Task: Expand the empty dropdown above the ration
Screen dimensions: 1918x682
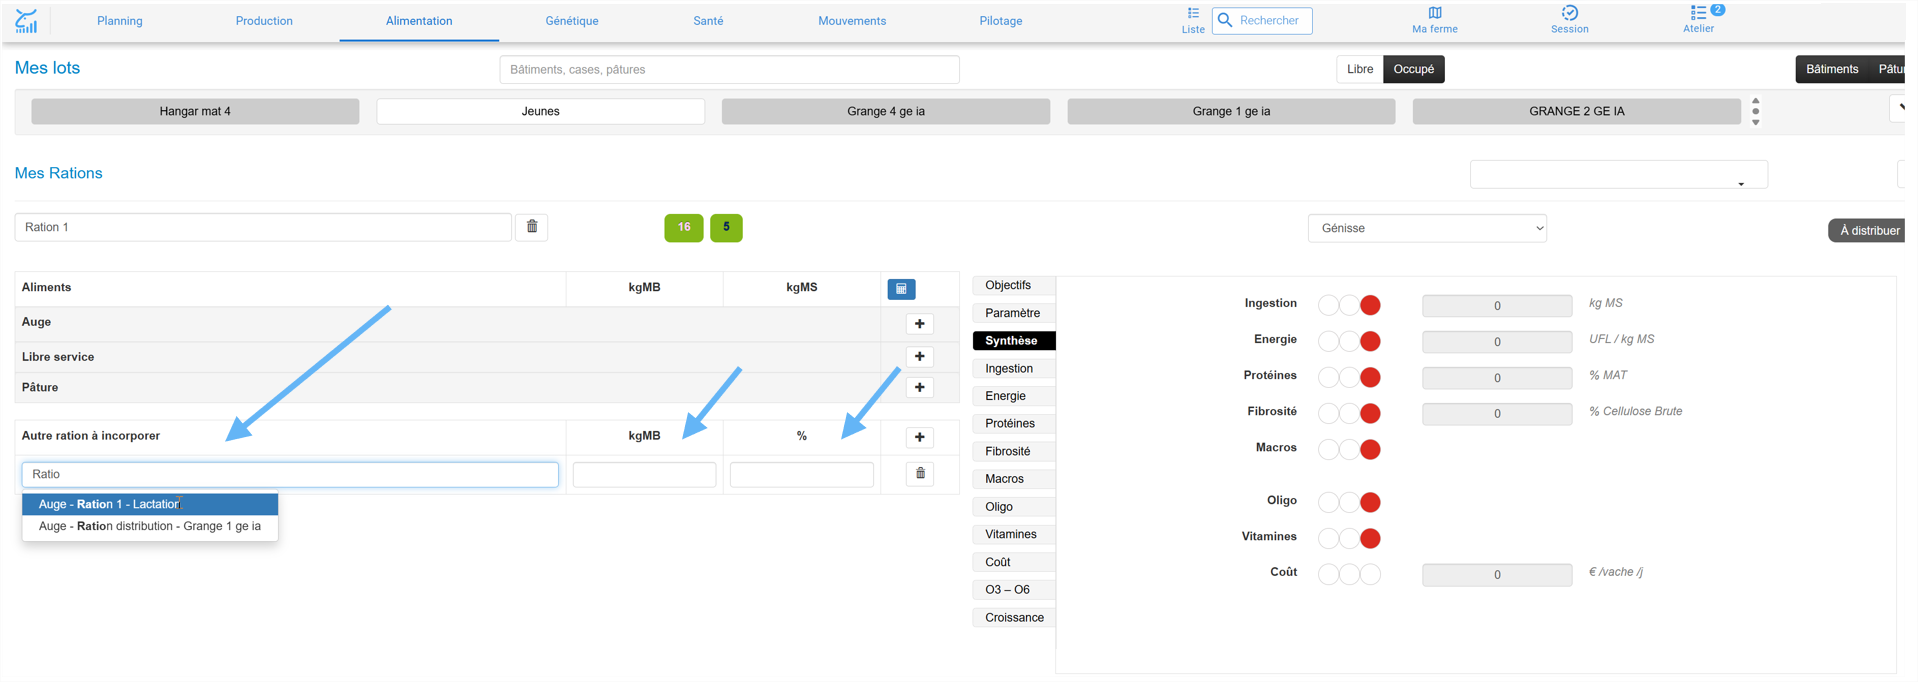Action: click(x=1618, y=174)
